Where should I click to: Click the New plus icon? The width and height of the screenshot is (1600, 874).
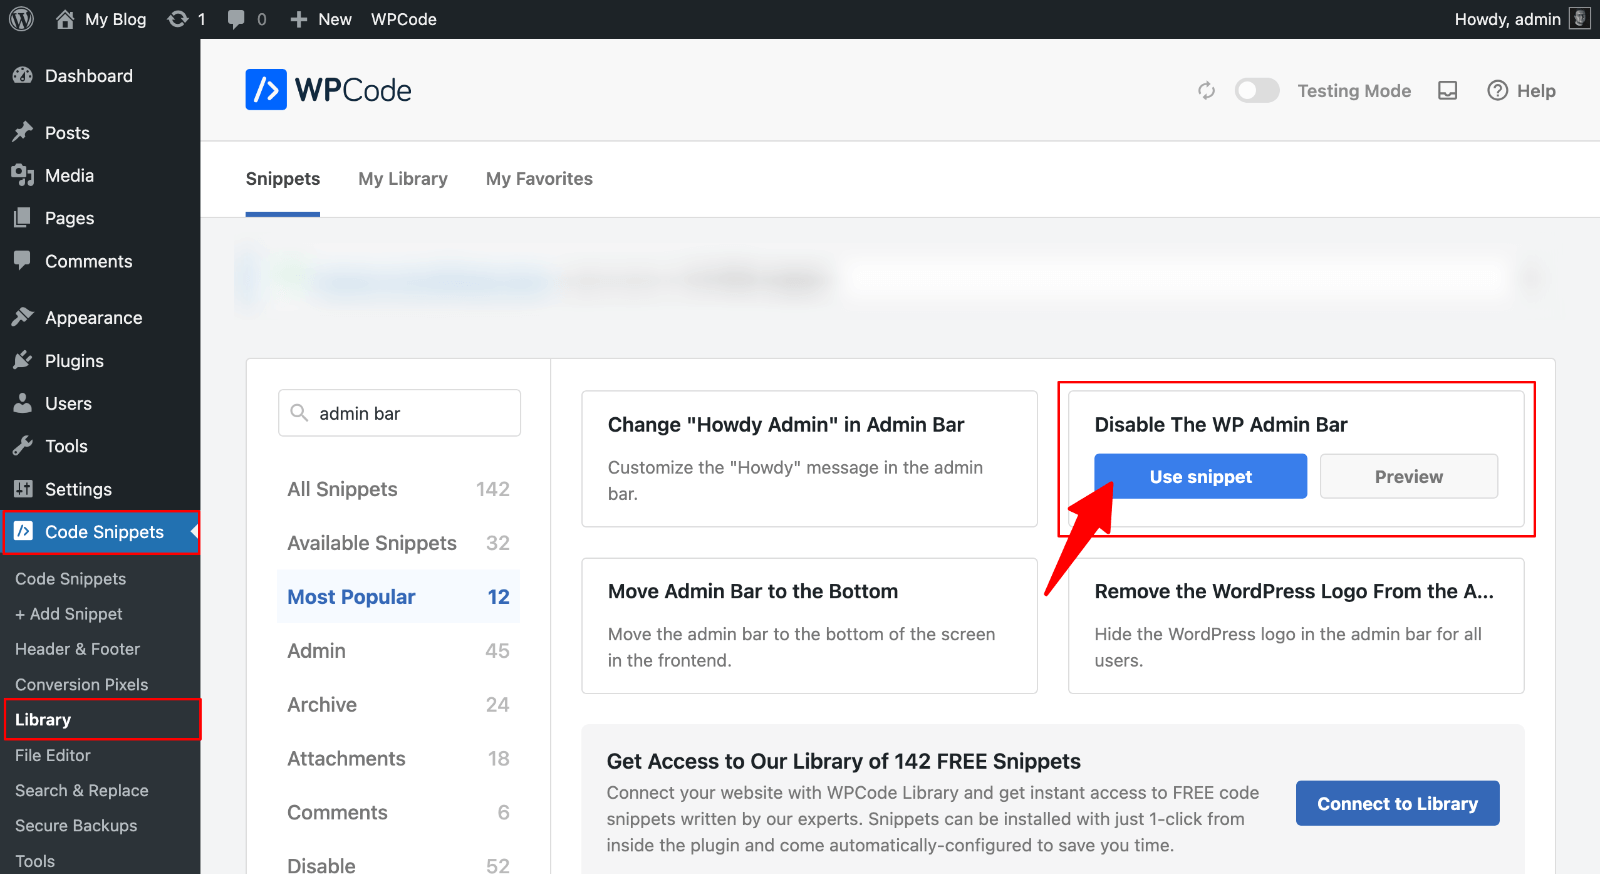pyautogui.click(x=298, y=19)
